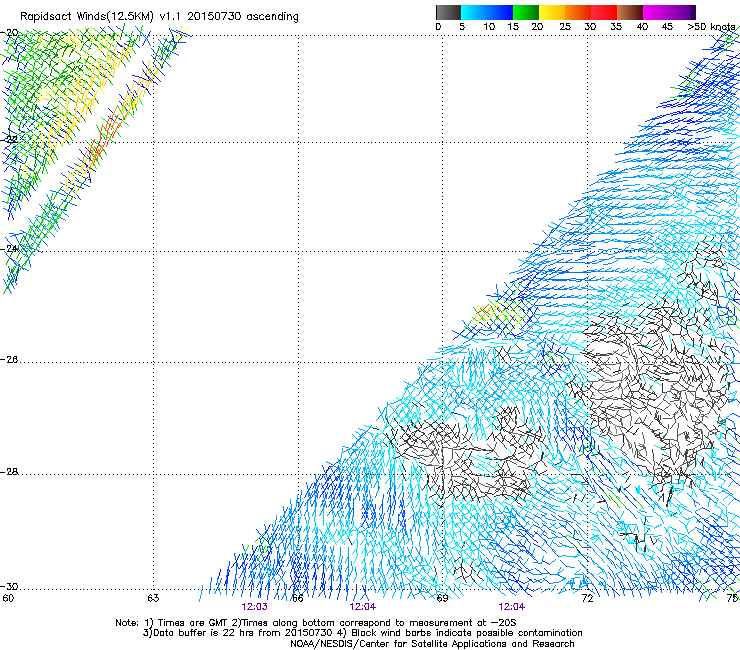
Task: Pick the yellow 20-25 knots legend swatch
Action: click(552, 12)
